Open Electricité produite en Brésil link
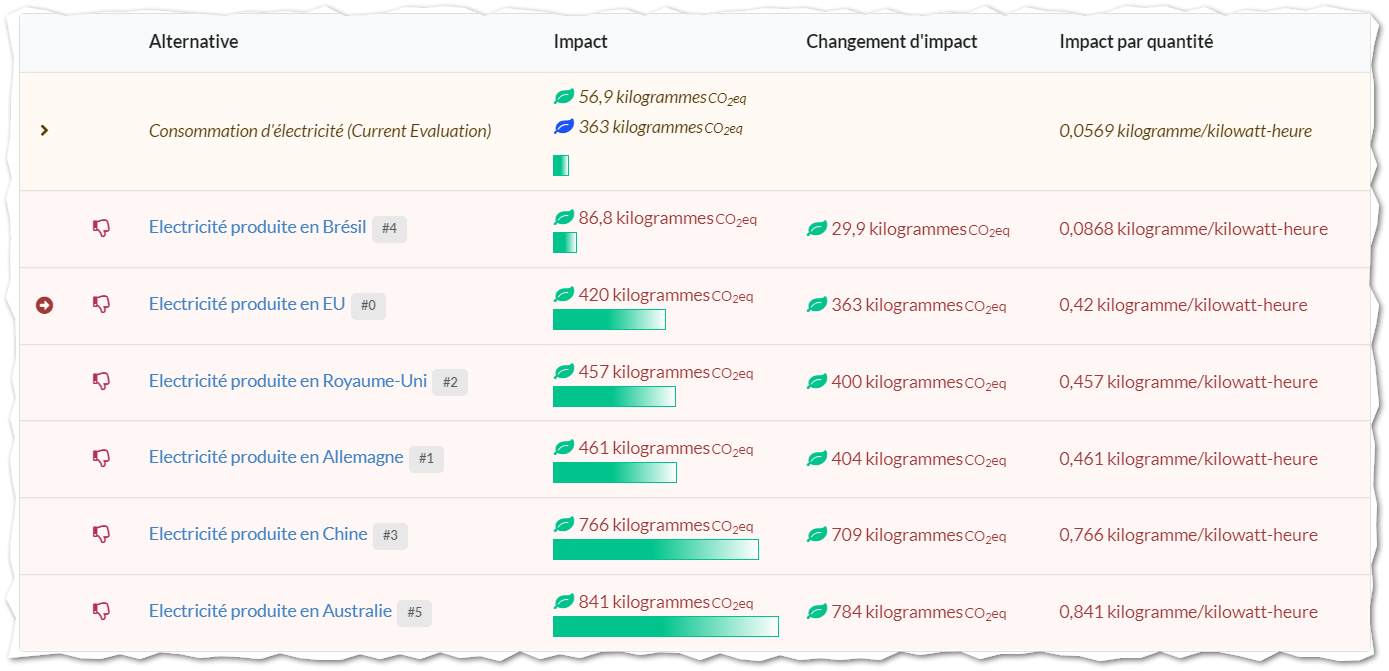 pos(258,227)
